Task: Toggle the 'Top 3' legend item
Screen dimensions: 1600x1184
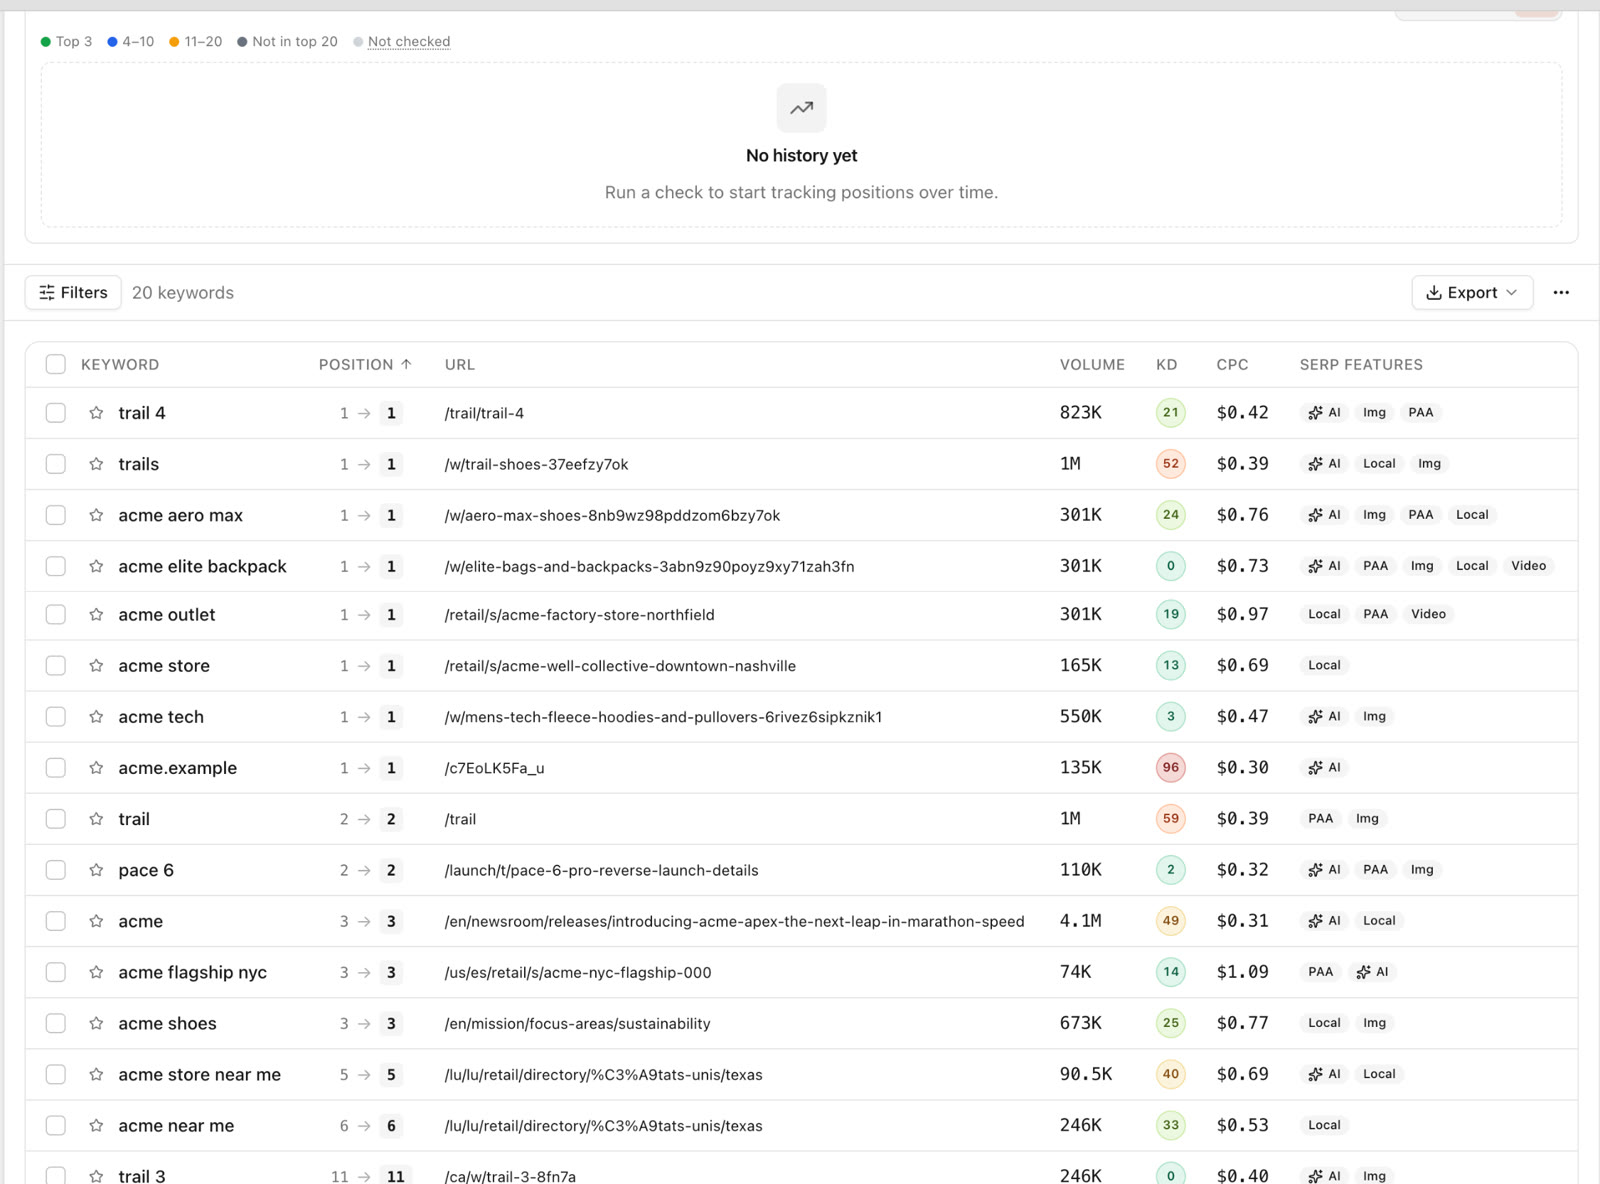Action: 66,42
